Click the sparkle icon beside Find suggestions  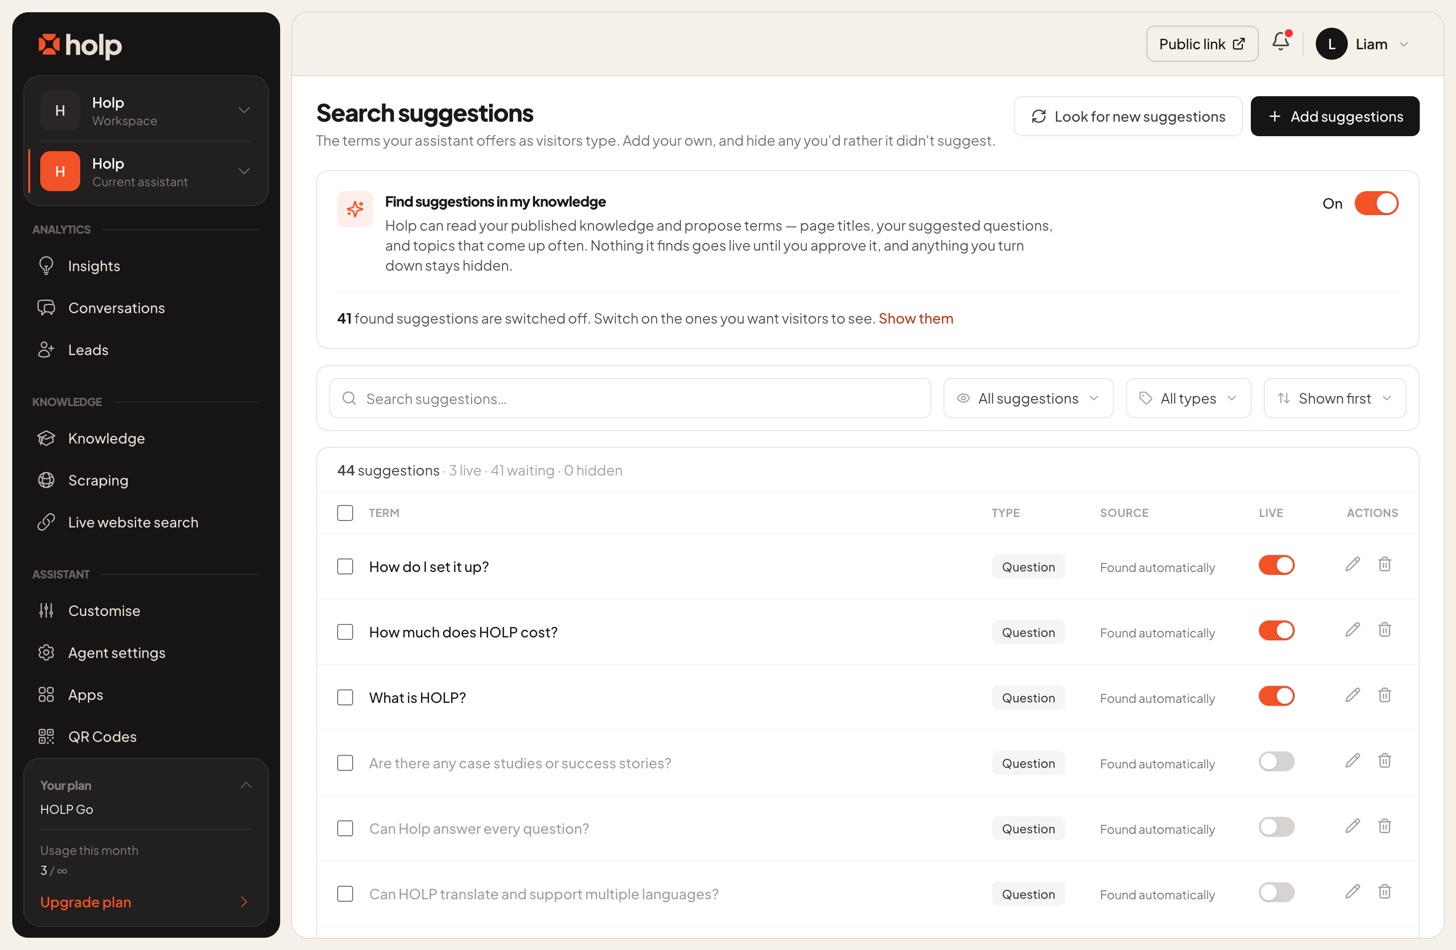pyautogui.click(x=355, y=209)
